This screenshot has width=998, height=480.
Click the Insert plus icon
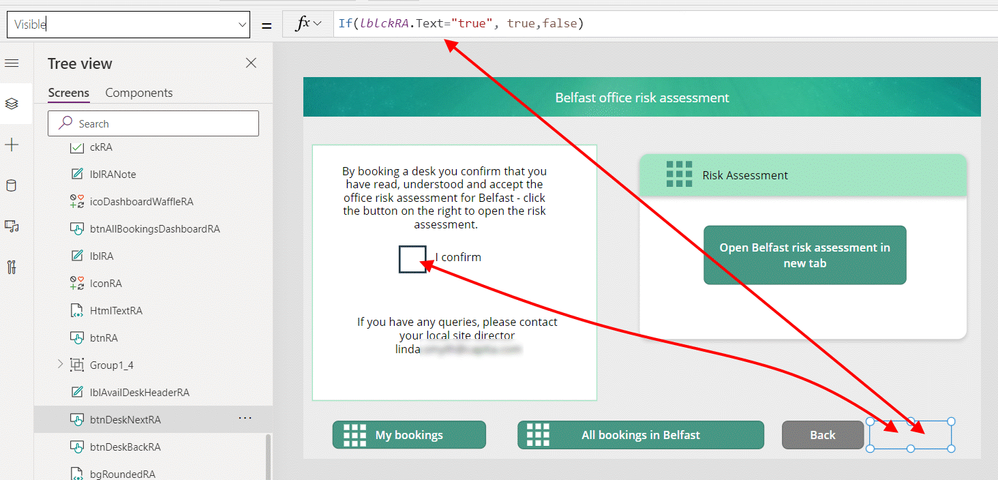point(11,145)
